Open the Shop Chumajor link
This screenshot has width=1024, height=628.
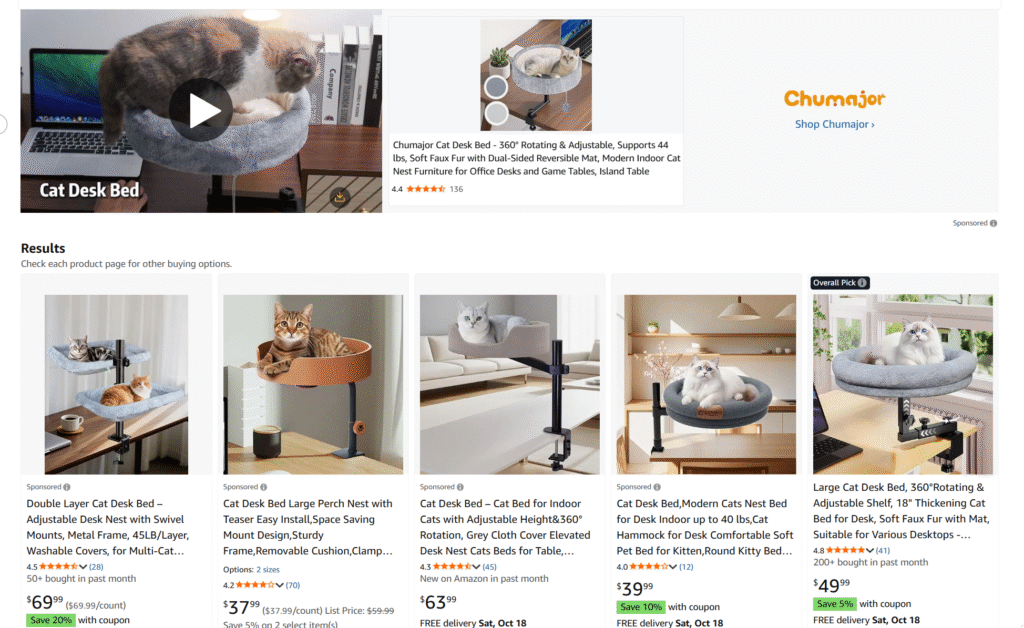point(834,125)
